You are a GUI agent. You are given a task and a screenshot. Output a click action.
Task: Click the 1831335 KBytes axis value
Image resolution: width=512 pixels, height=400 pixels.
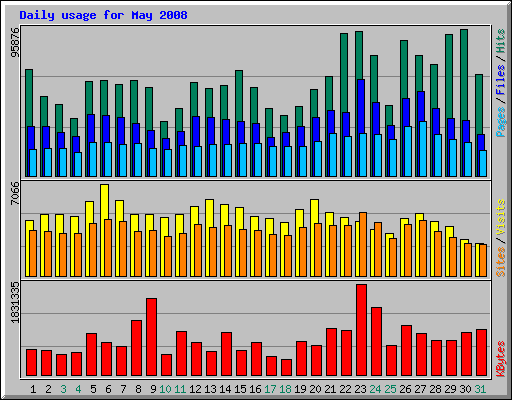pos(15,302)
